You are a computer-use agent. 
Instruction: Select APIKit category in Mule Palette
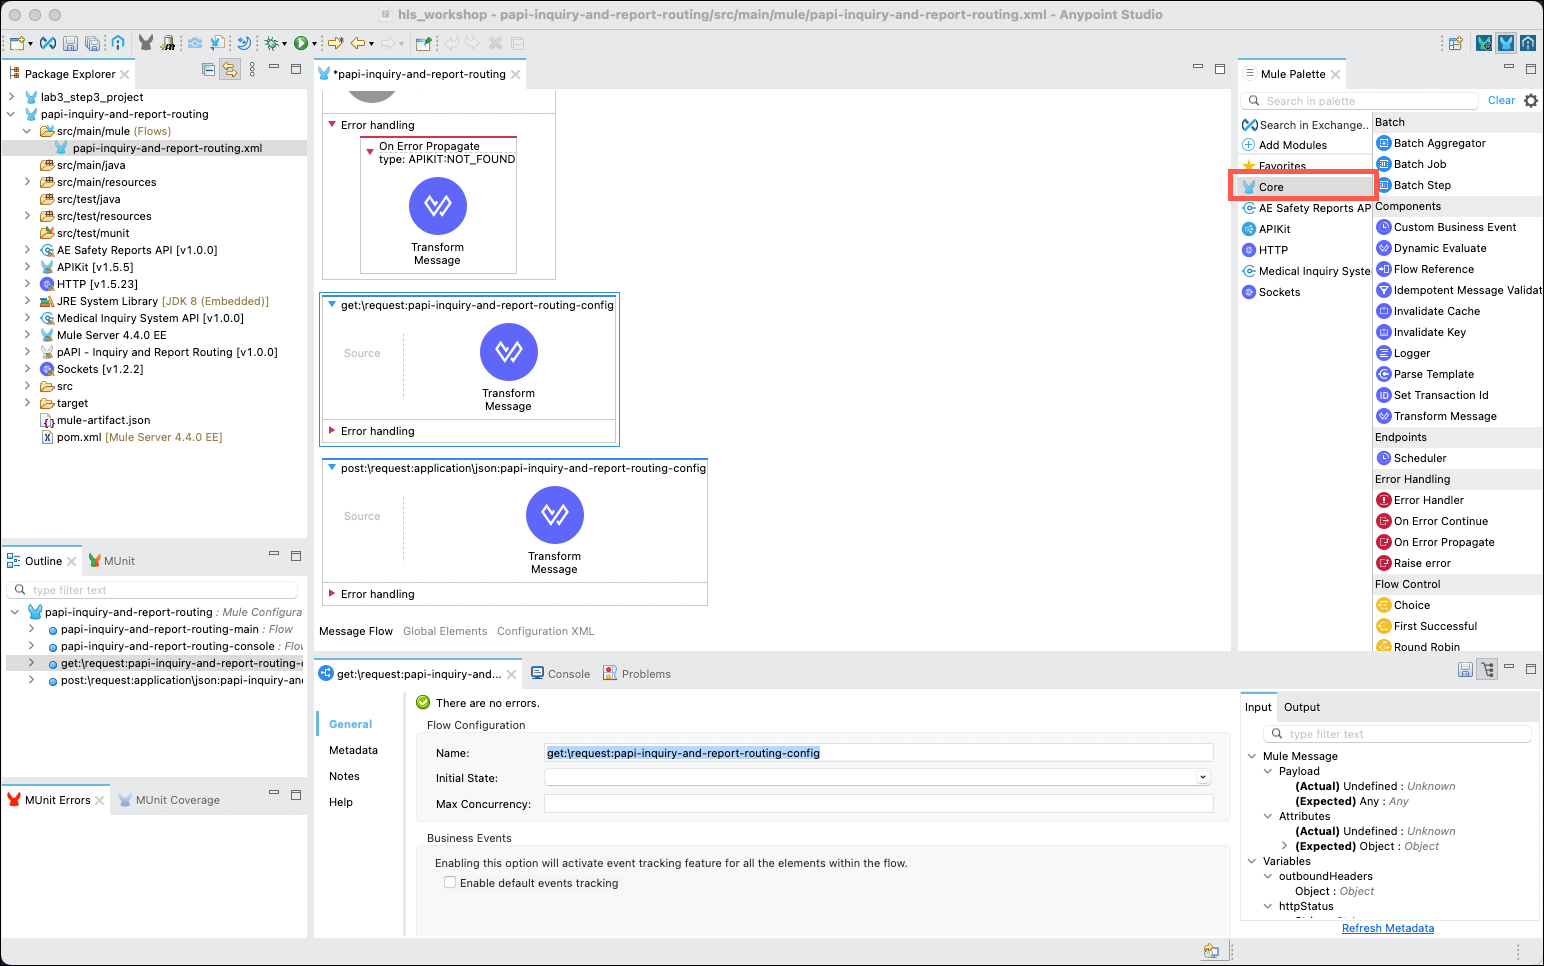click(1266, 229)
